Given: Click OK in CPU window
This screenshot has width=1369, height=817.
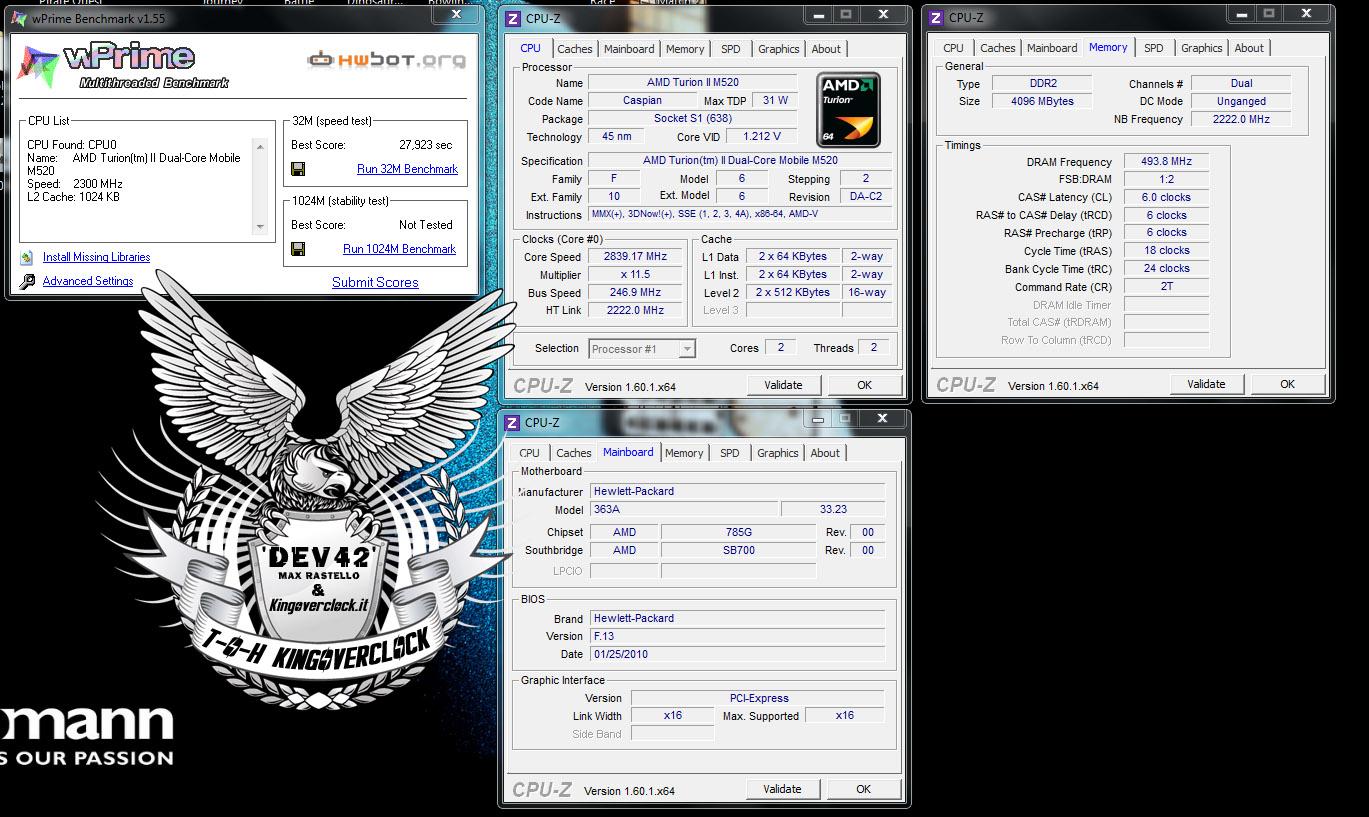Looking at the screenshot, I should pos(864,385).
